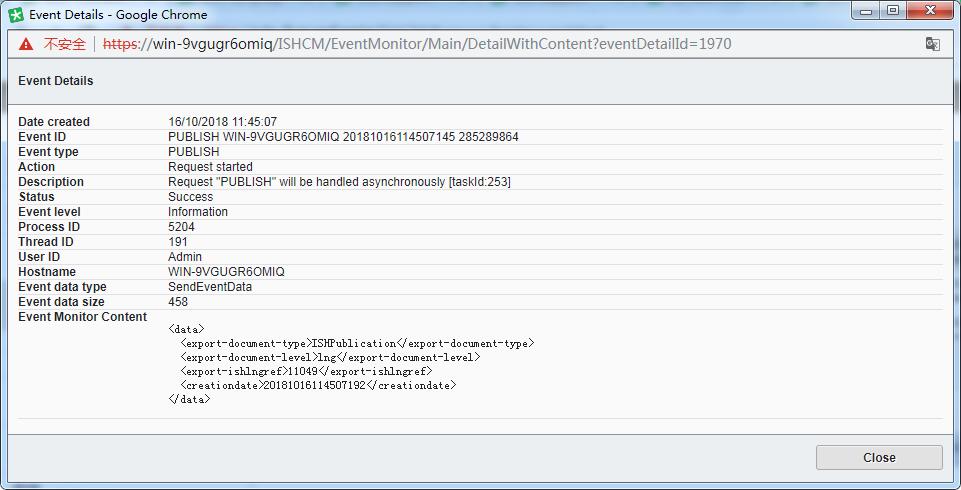Image resolution: width=961 pixels, height=490 pixels.
Task: Click the Event ID value text
Action: (x=343, y=137)
